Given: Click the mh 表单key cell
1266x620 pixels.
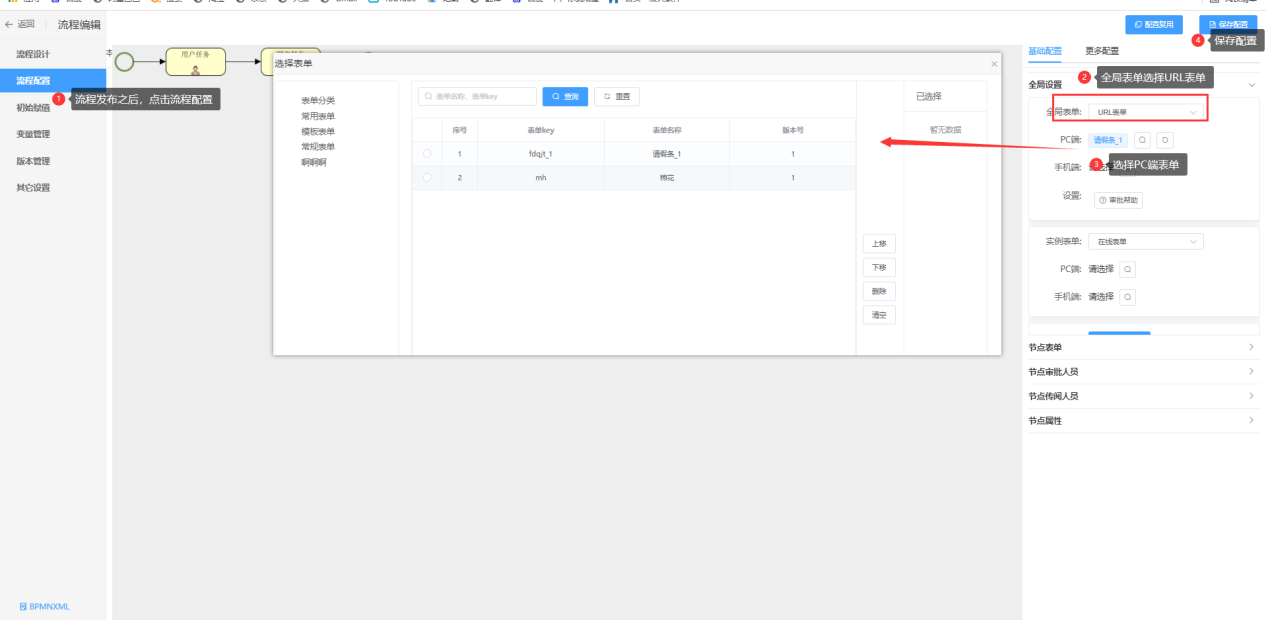Looking at the screenshot, I should pyautogui.click(x=541, y=178).
